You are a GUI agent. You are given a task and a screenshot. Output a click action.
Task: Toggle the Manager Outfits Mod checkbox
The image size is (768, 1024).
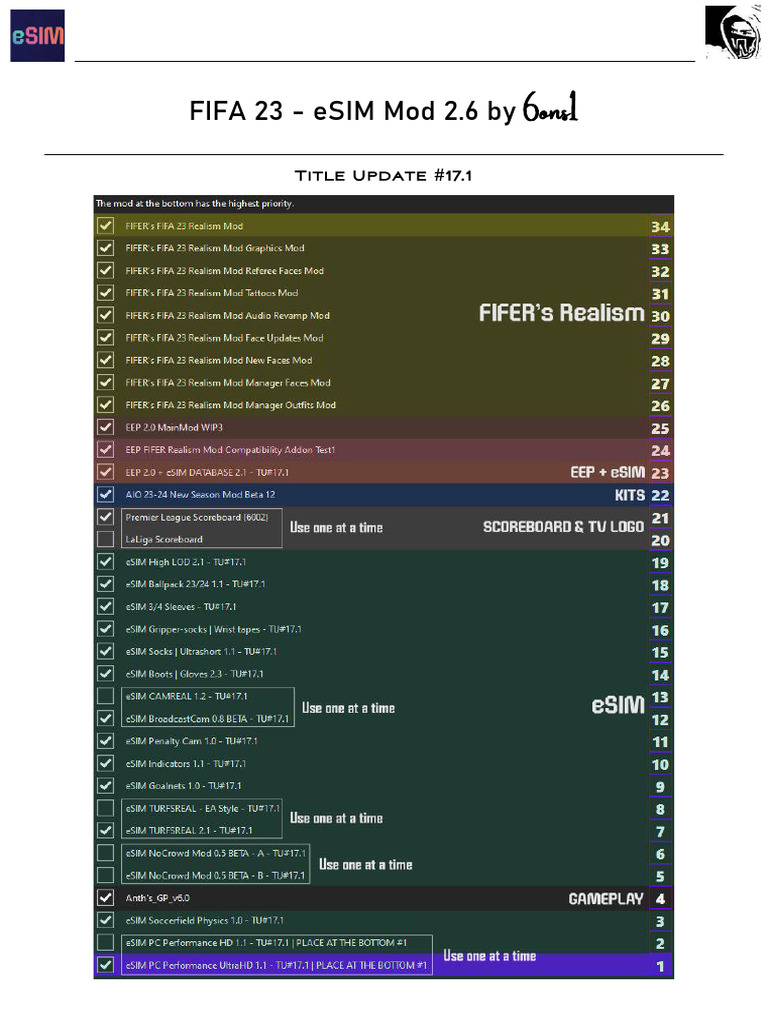coord(105,405)
